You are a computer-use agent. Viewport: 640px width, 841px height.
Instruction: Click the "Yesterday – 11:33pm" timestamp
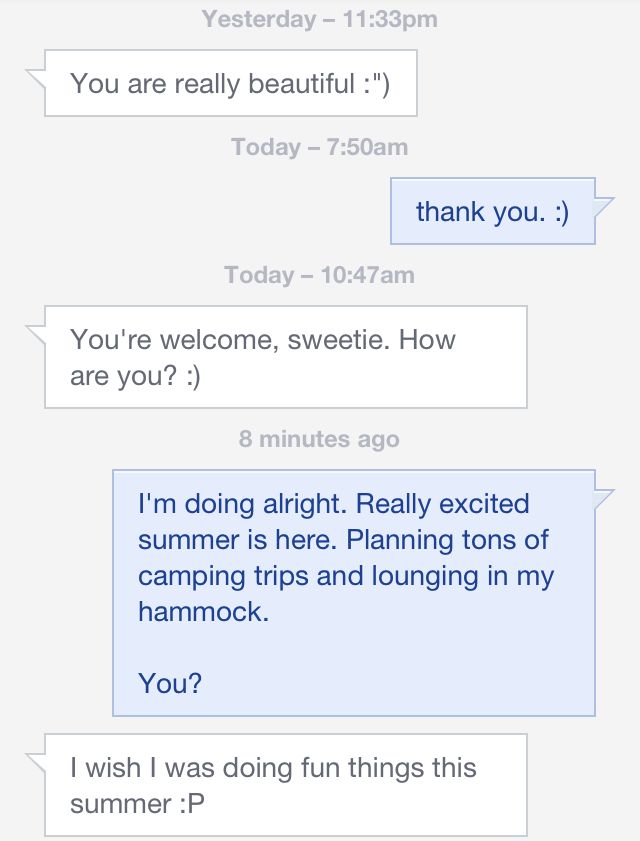[319, 19]
